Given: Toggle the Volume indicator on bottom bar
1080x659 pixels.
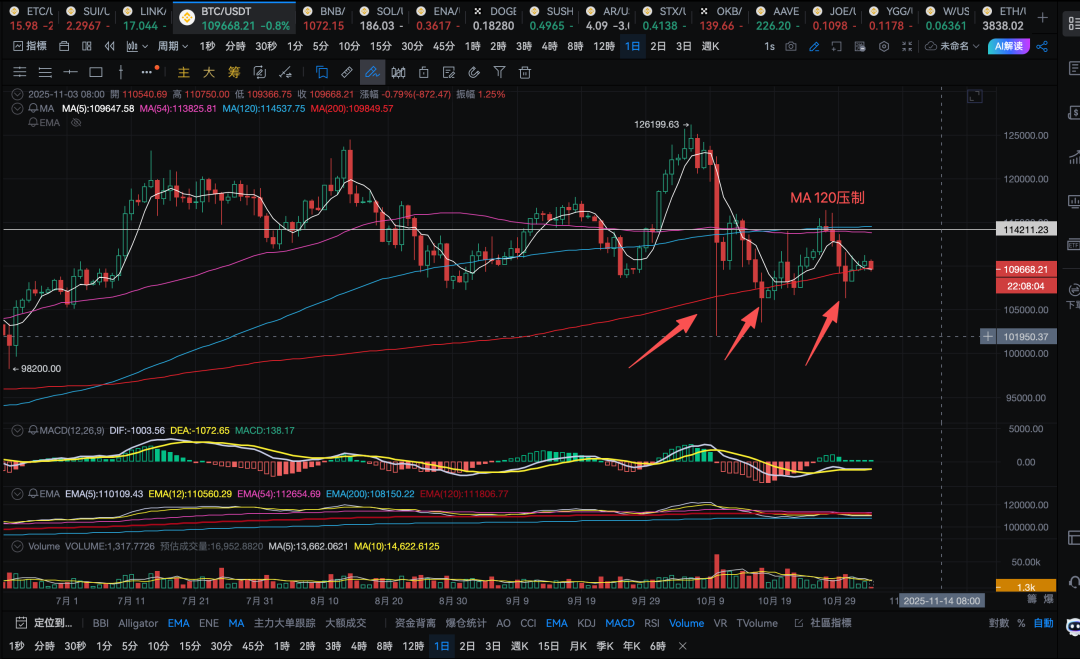Looking at the screenshot, I should (686, 623).
